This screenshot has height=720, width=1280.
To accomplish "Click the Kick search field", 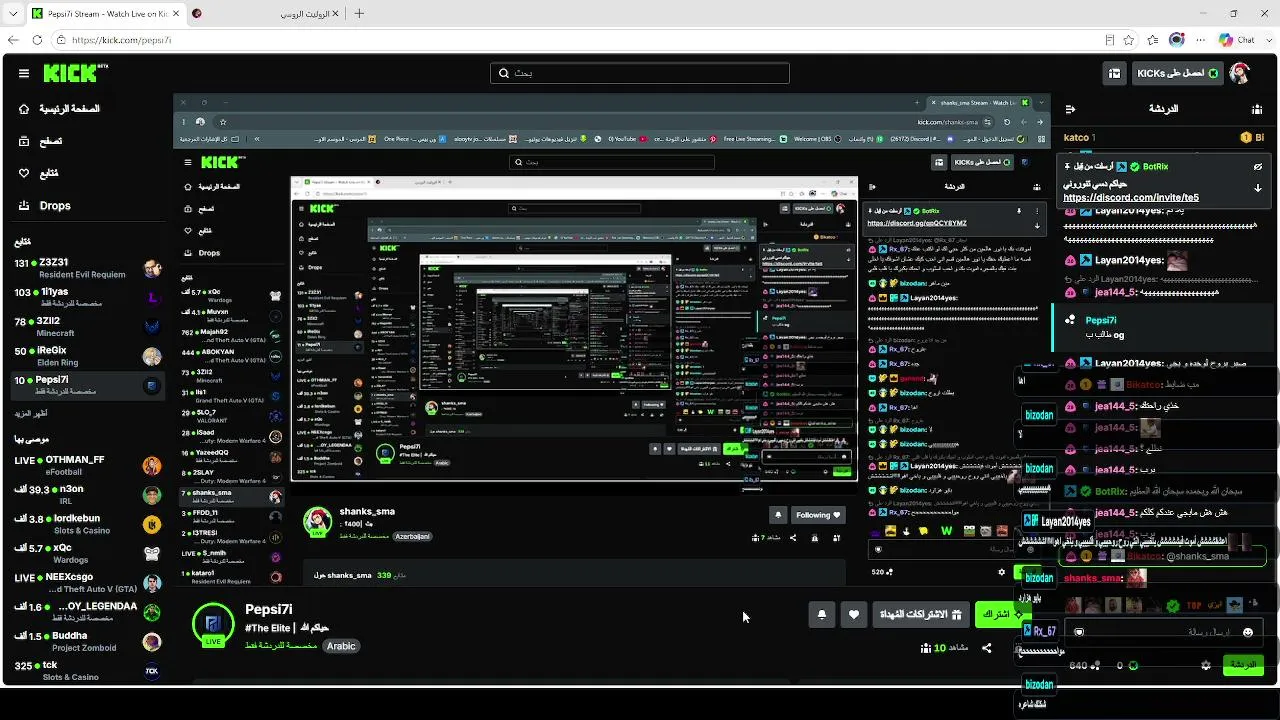I will [x=640, y=73].
